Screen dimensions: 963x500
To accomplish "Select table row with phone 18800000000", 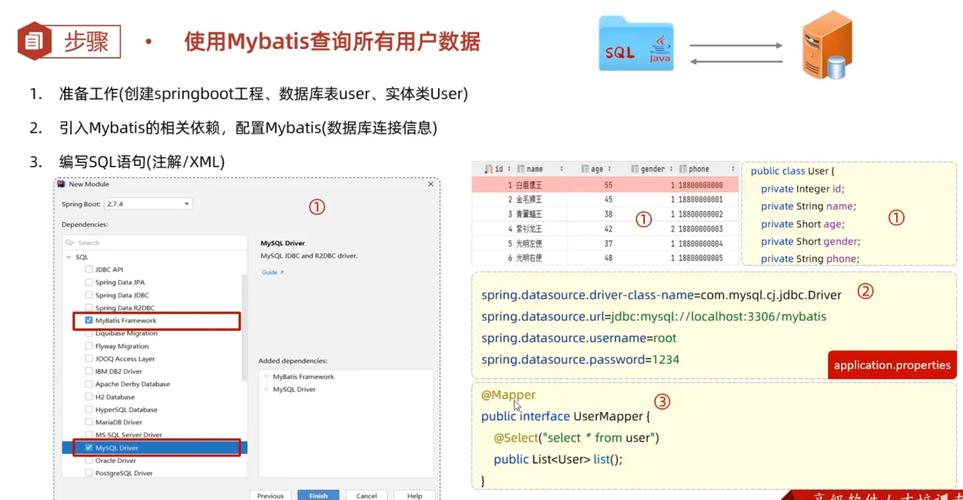I will (x=605, y=184).
